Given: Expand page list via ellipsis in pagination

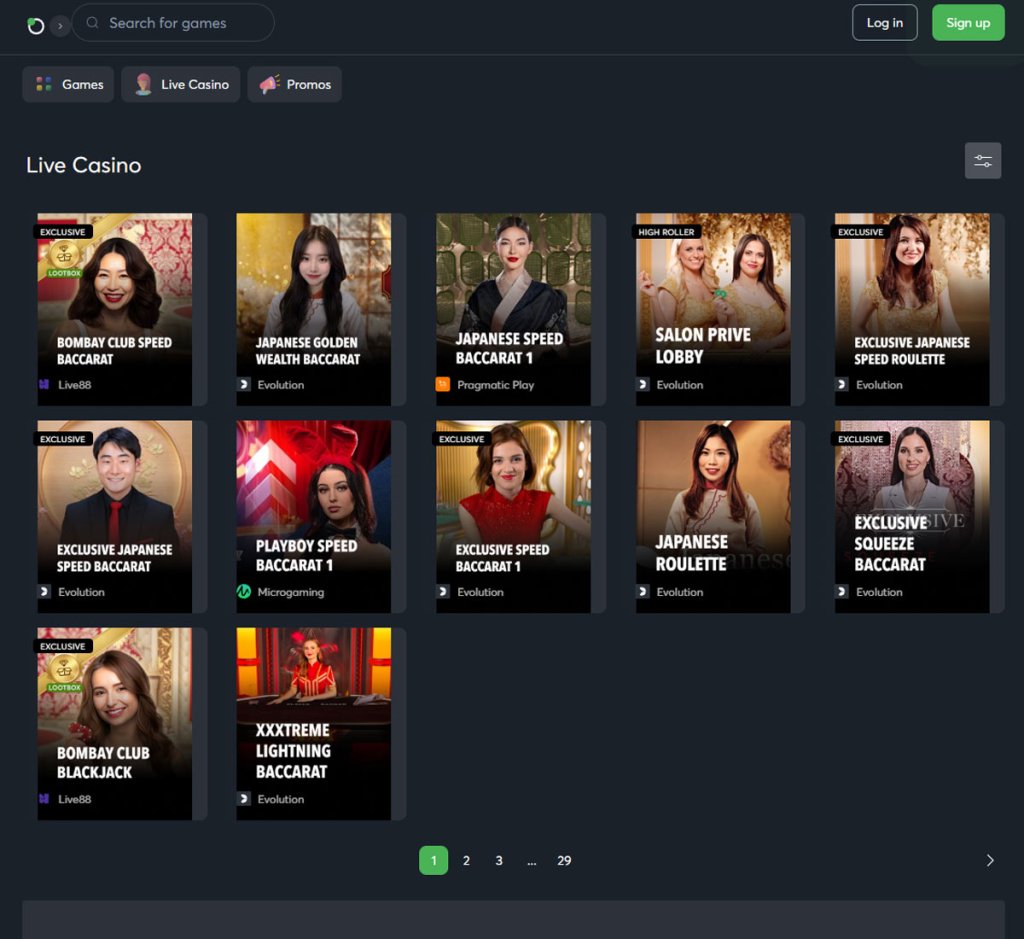Looking at the screenshot, I should click(531, 861).
